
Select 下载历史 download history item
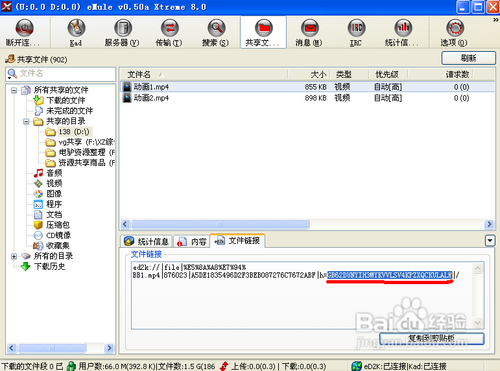tap(50, 266)
